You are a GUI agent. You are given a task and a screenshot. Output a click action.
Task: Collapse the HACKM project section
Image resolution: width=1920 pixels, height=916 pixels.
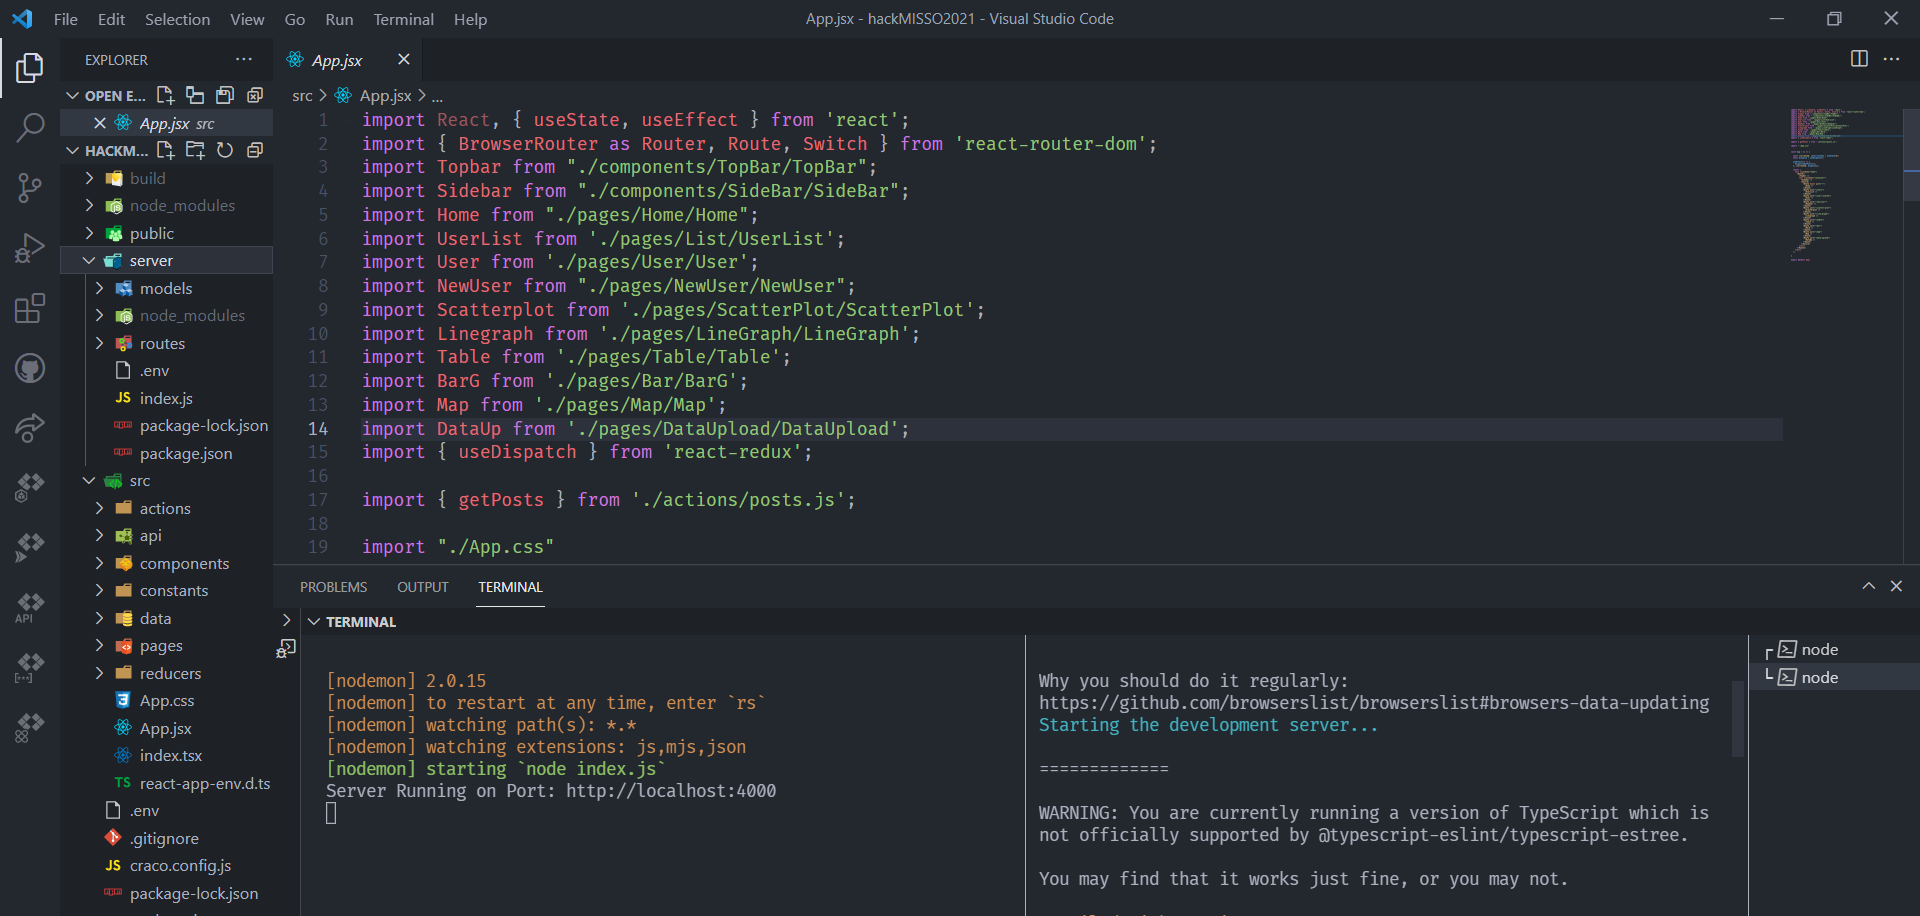click(72, 150)
